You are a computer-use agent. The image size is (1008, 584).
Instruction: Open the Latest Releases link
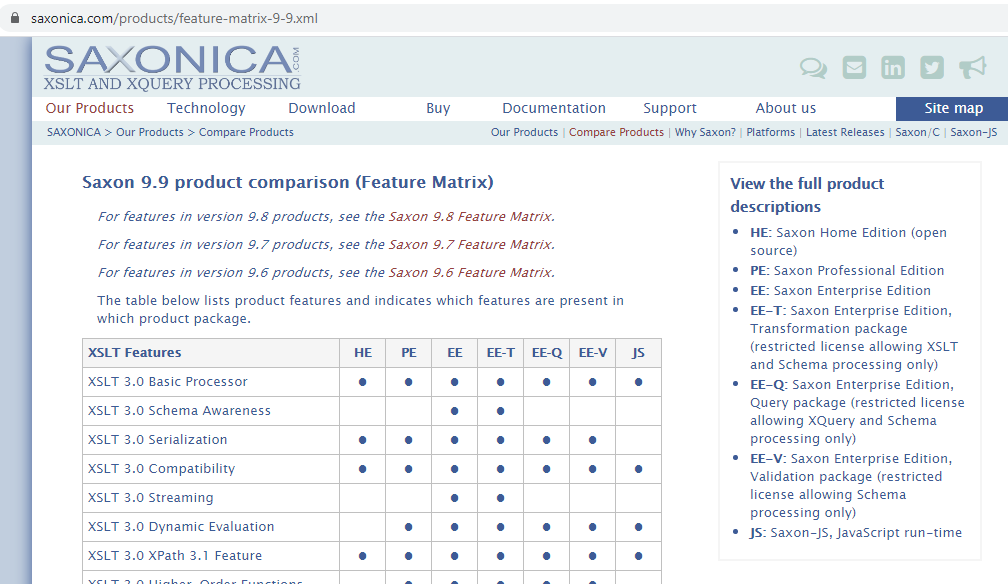point(845,132)
